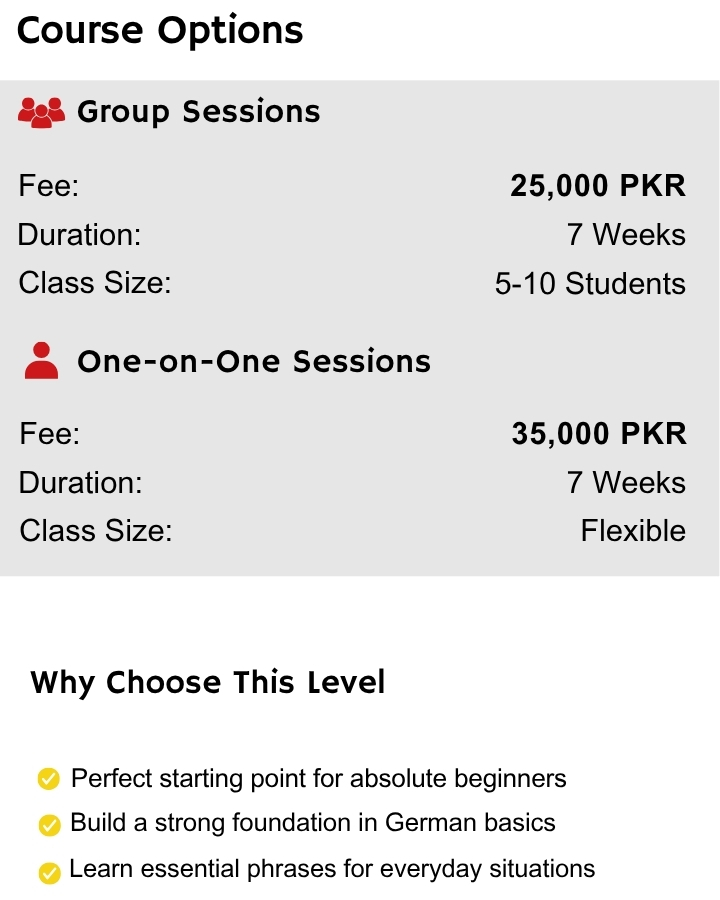The height and width of the screenshot is (900, 720).
Task: Click the One-on-One Sessions person icon
Action: pos(41,361)
